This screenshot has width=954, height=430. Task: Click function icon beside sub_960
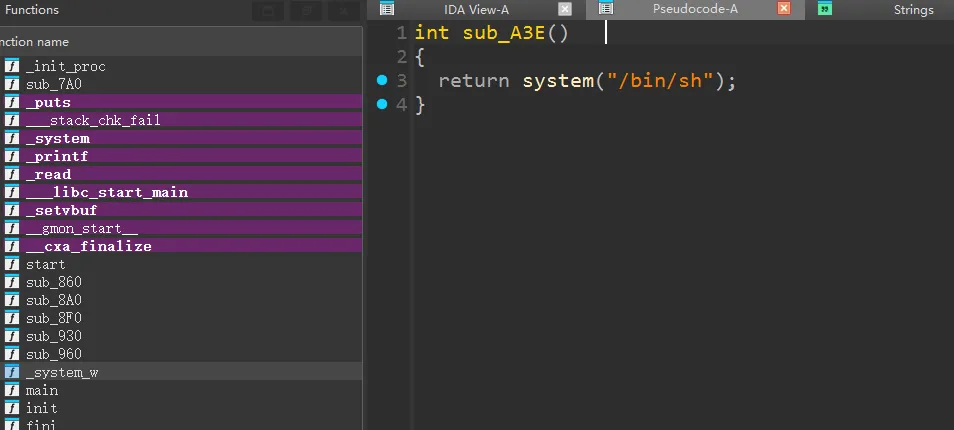(x=12, y=354)
